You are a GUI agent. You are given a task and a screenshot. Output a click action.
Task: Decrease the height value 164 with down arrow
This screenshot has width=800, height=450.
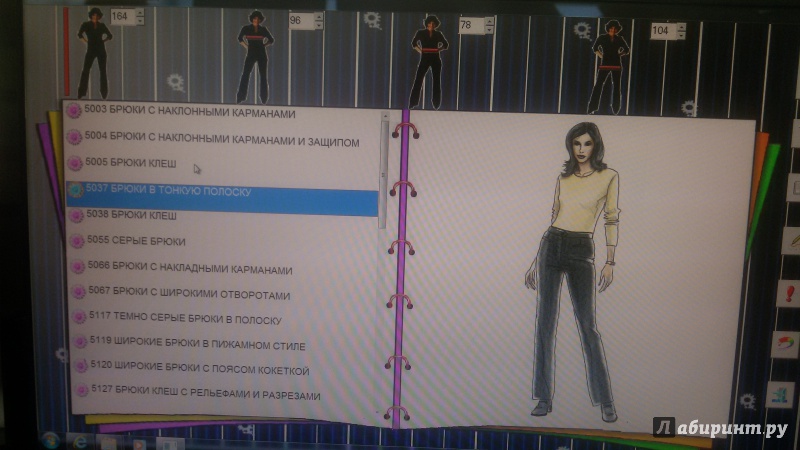pyautogui.click(x=140, y=21)
